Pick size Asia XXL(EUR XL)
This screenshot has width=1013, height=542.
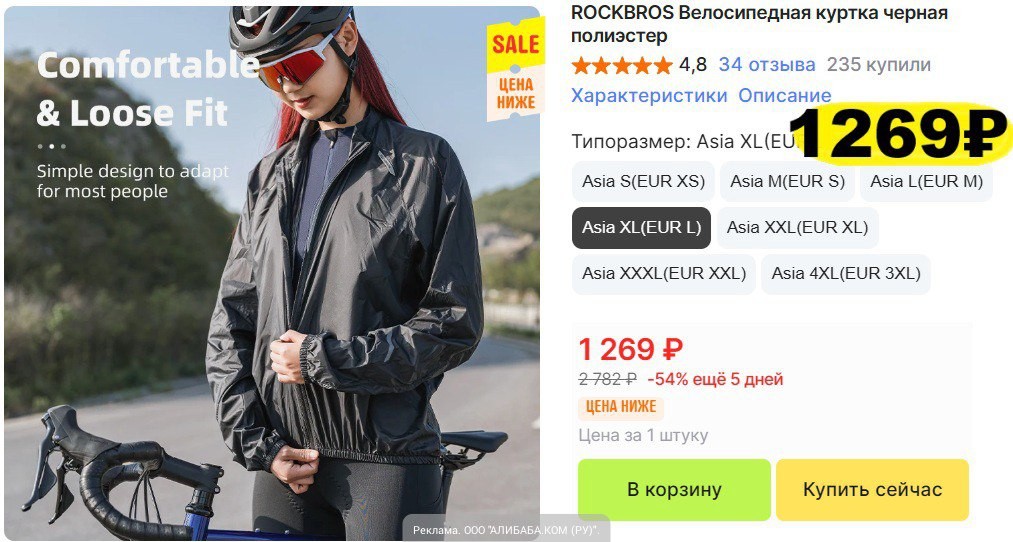pos(797,227)
